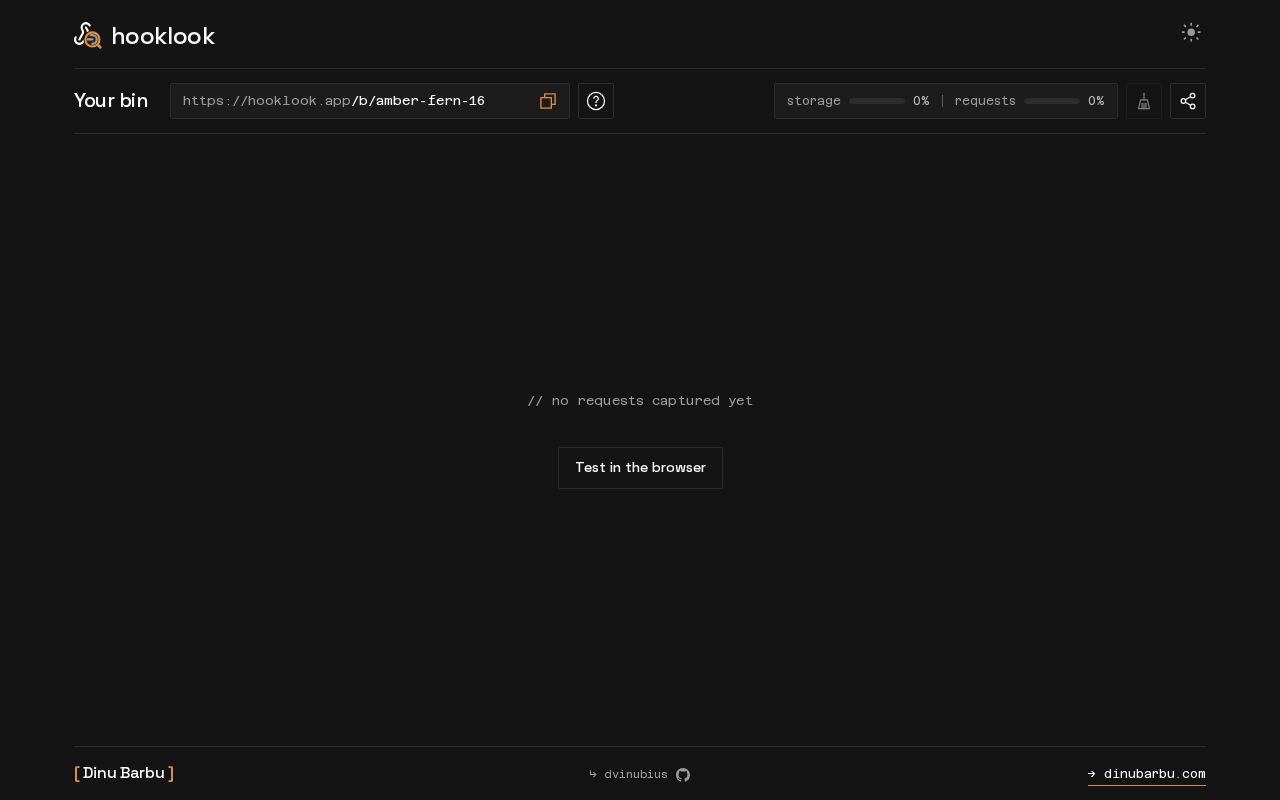Screen dimensions: 1280x800
Task: Click the hooklook webhook logo icon
Action: [88, 35]
